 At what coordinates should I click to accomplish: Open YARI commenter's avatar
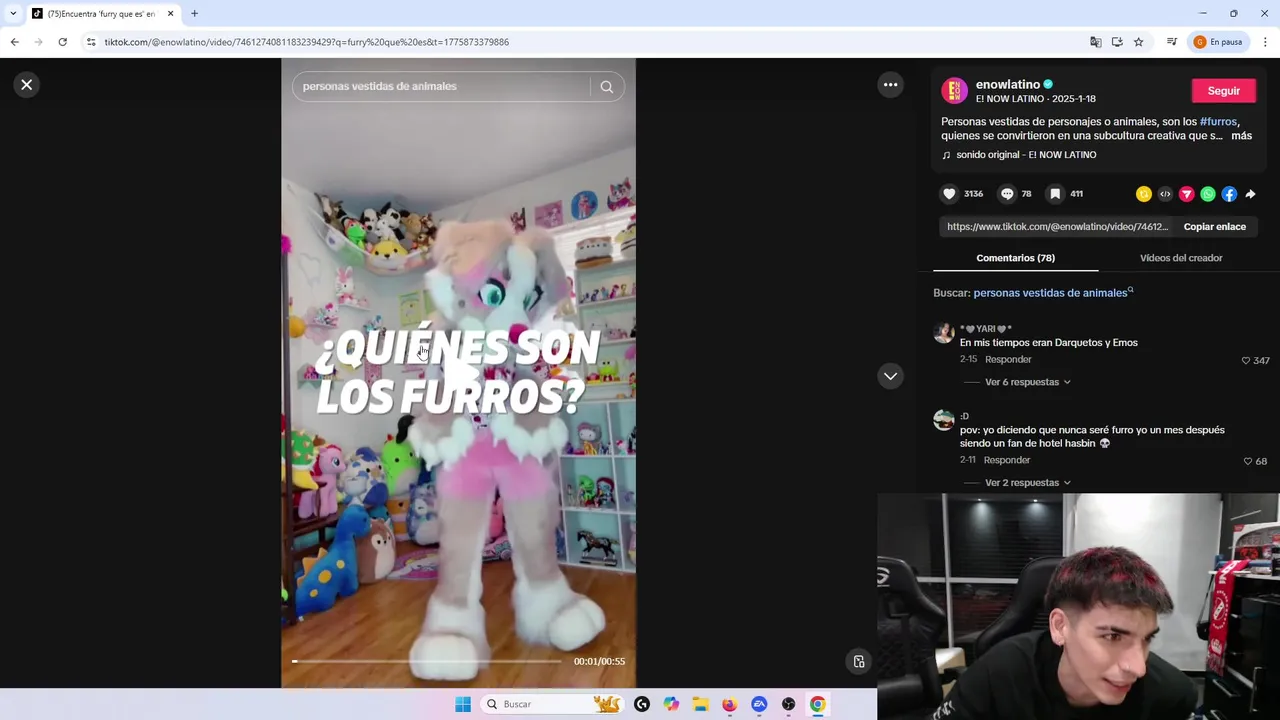(944, 334)
